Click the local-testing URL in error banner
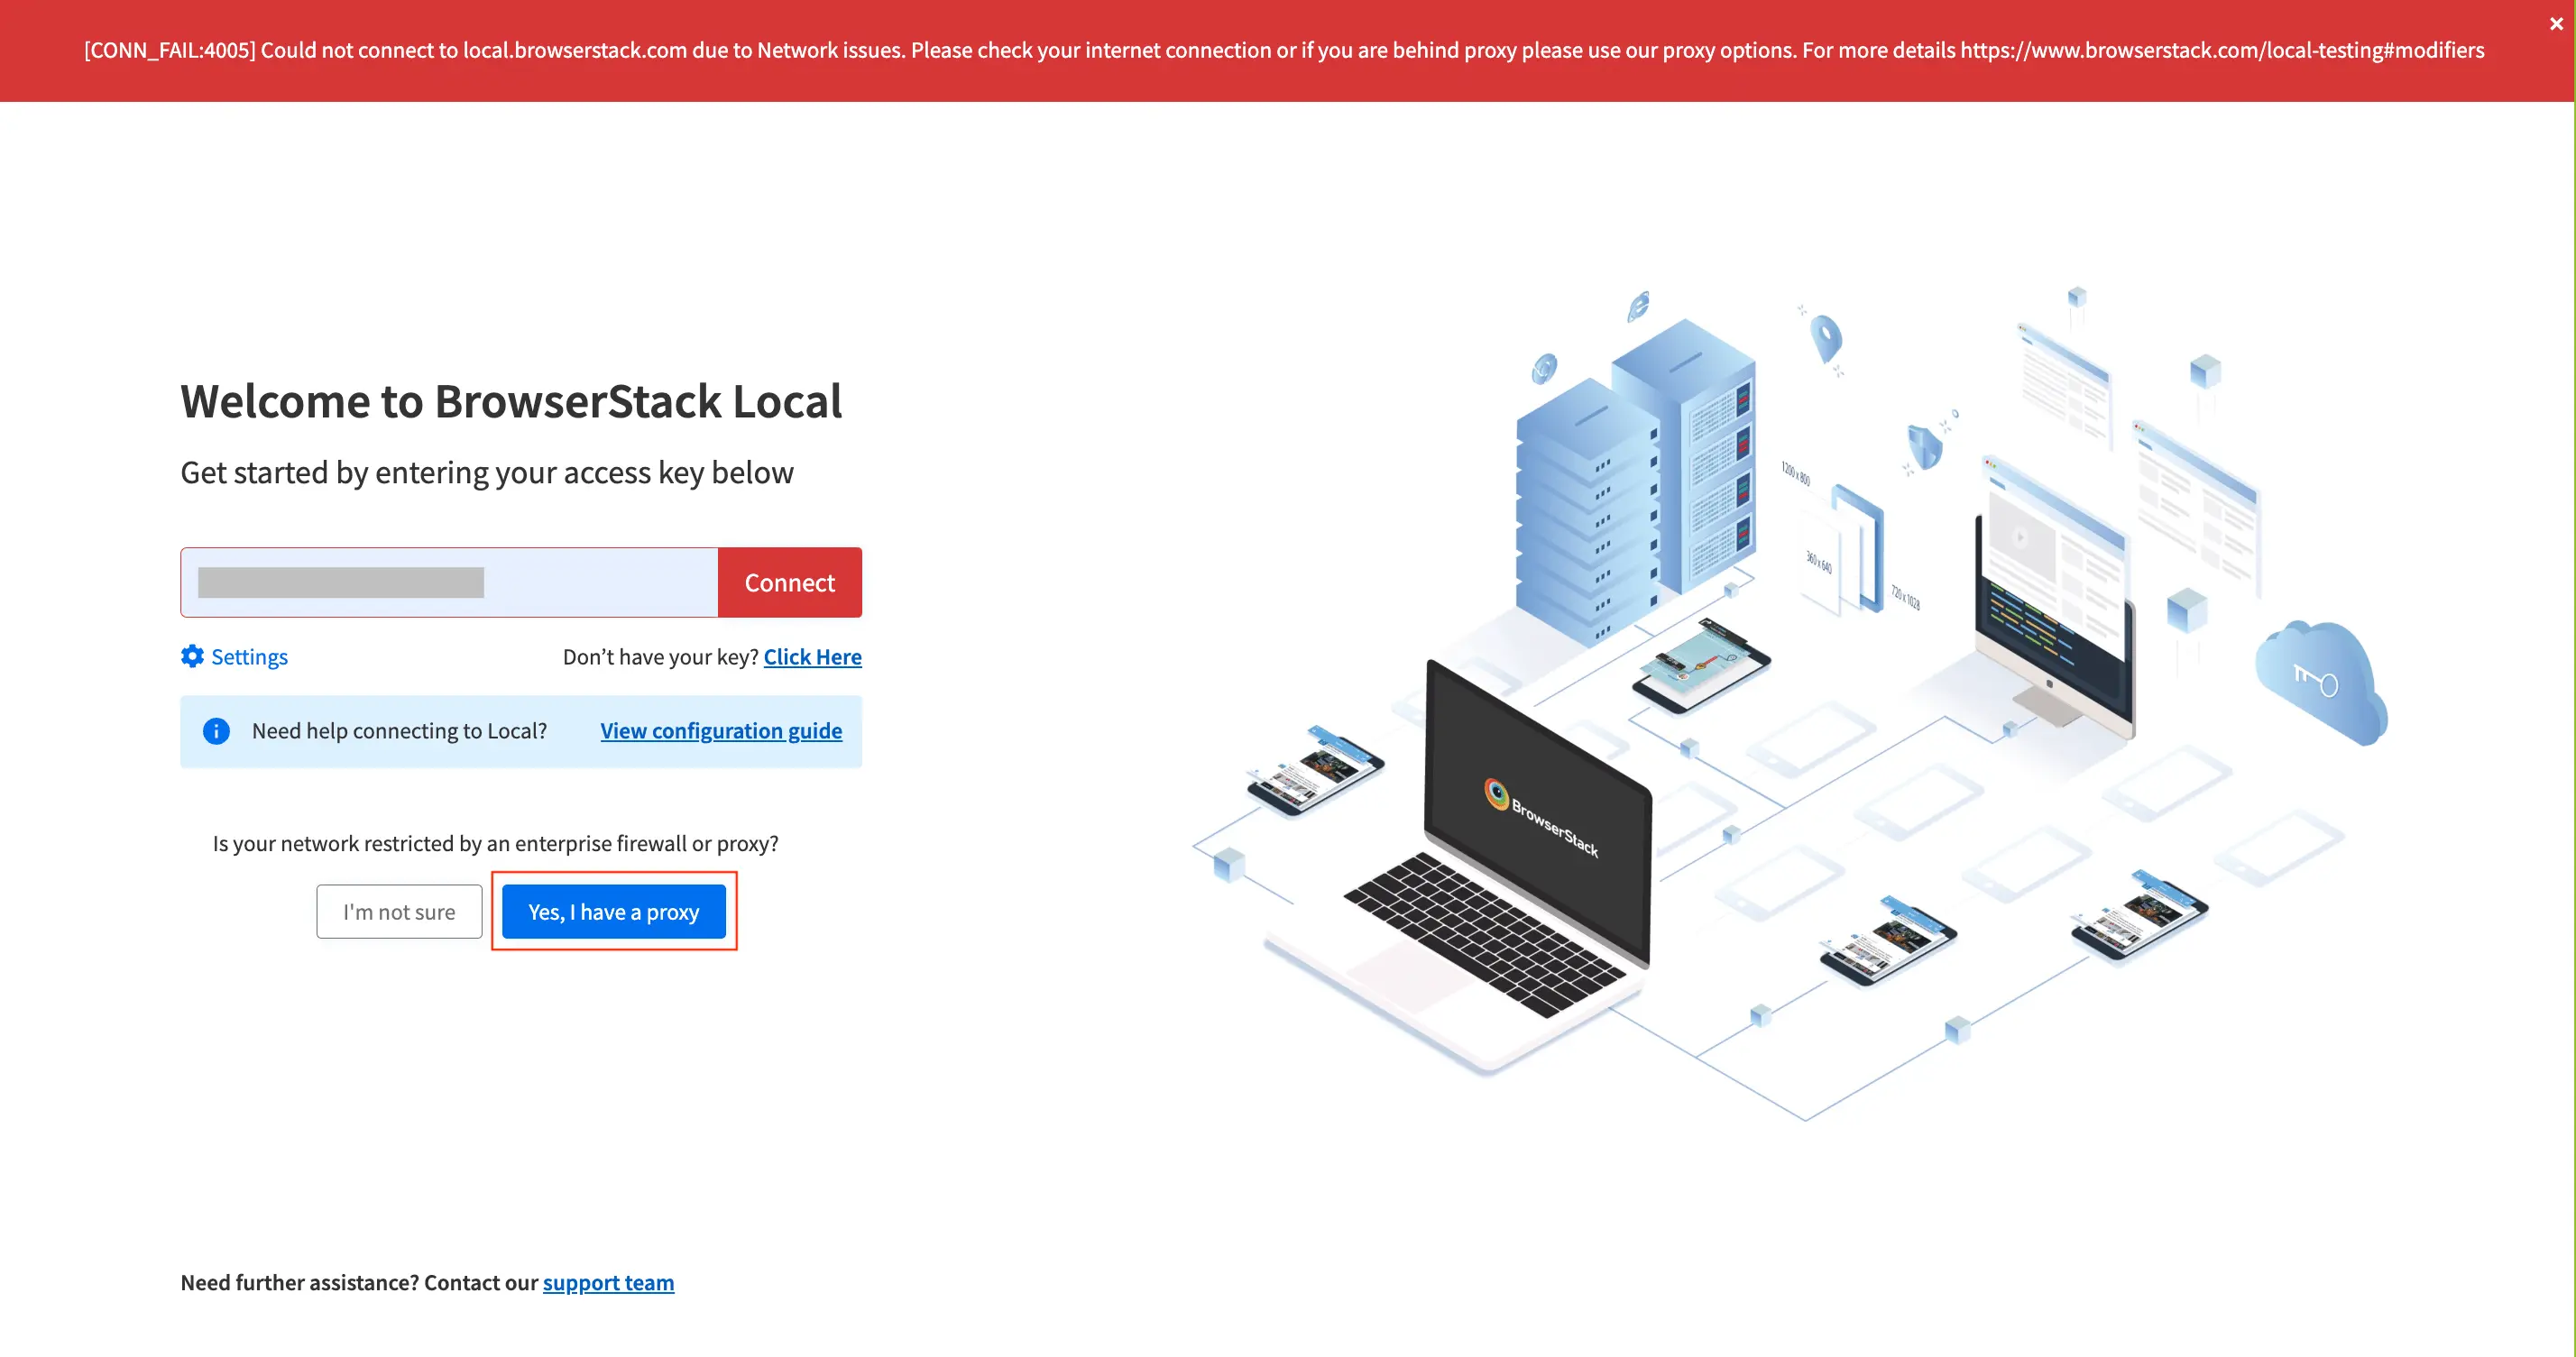2576x1357 pixels. (2221, 50)
